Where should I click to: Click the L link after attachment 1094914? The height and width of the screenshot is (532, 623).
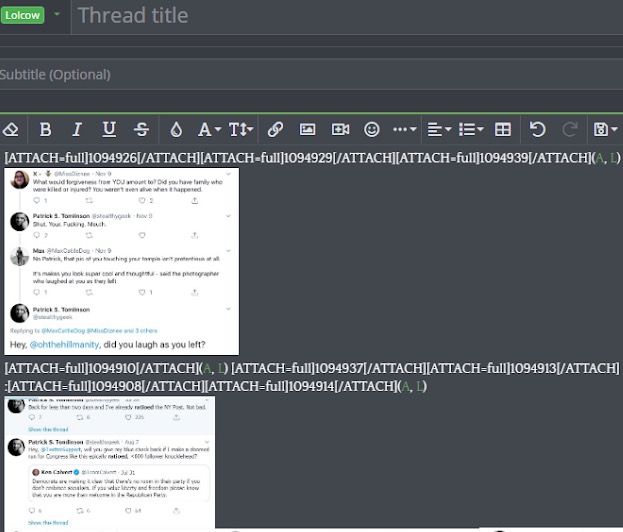click(x=420, y=386)
